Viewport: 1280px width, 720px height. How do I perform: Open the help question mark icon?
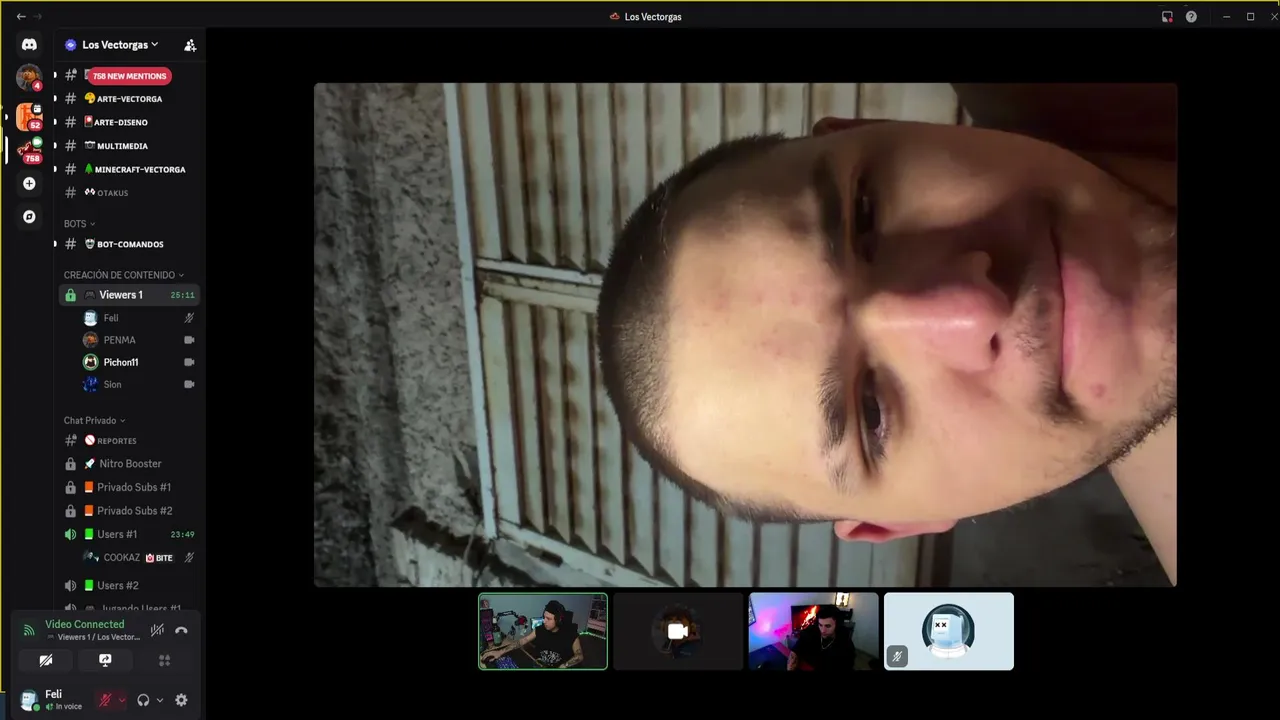click(x=1191, y=16)
